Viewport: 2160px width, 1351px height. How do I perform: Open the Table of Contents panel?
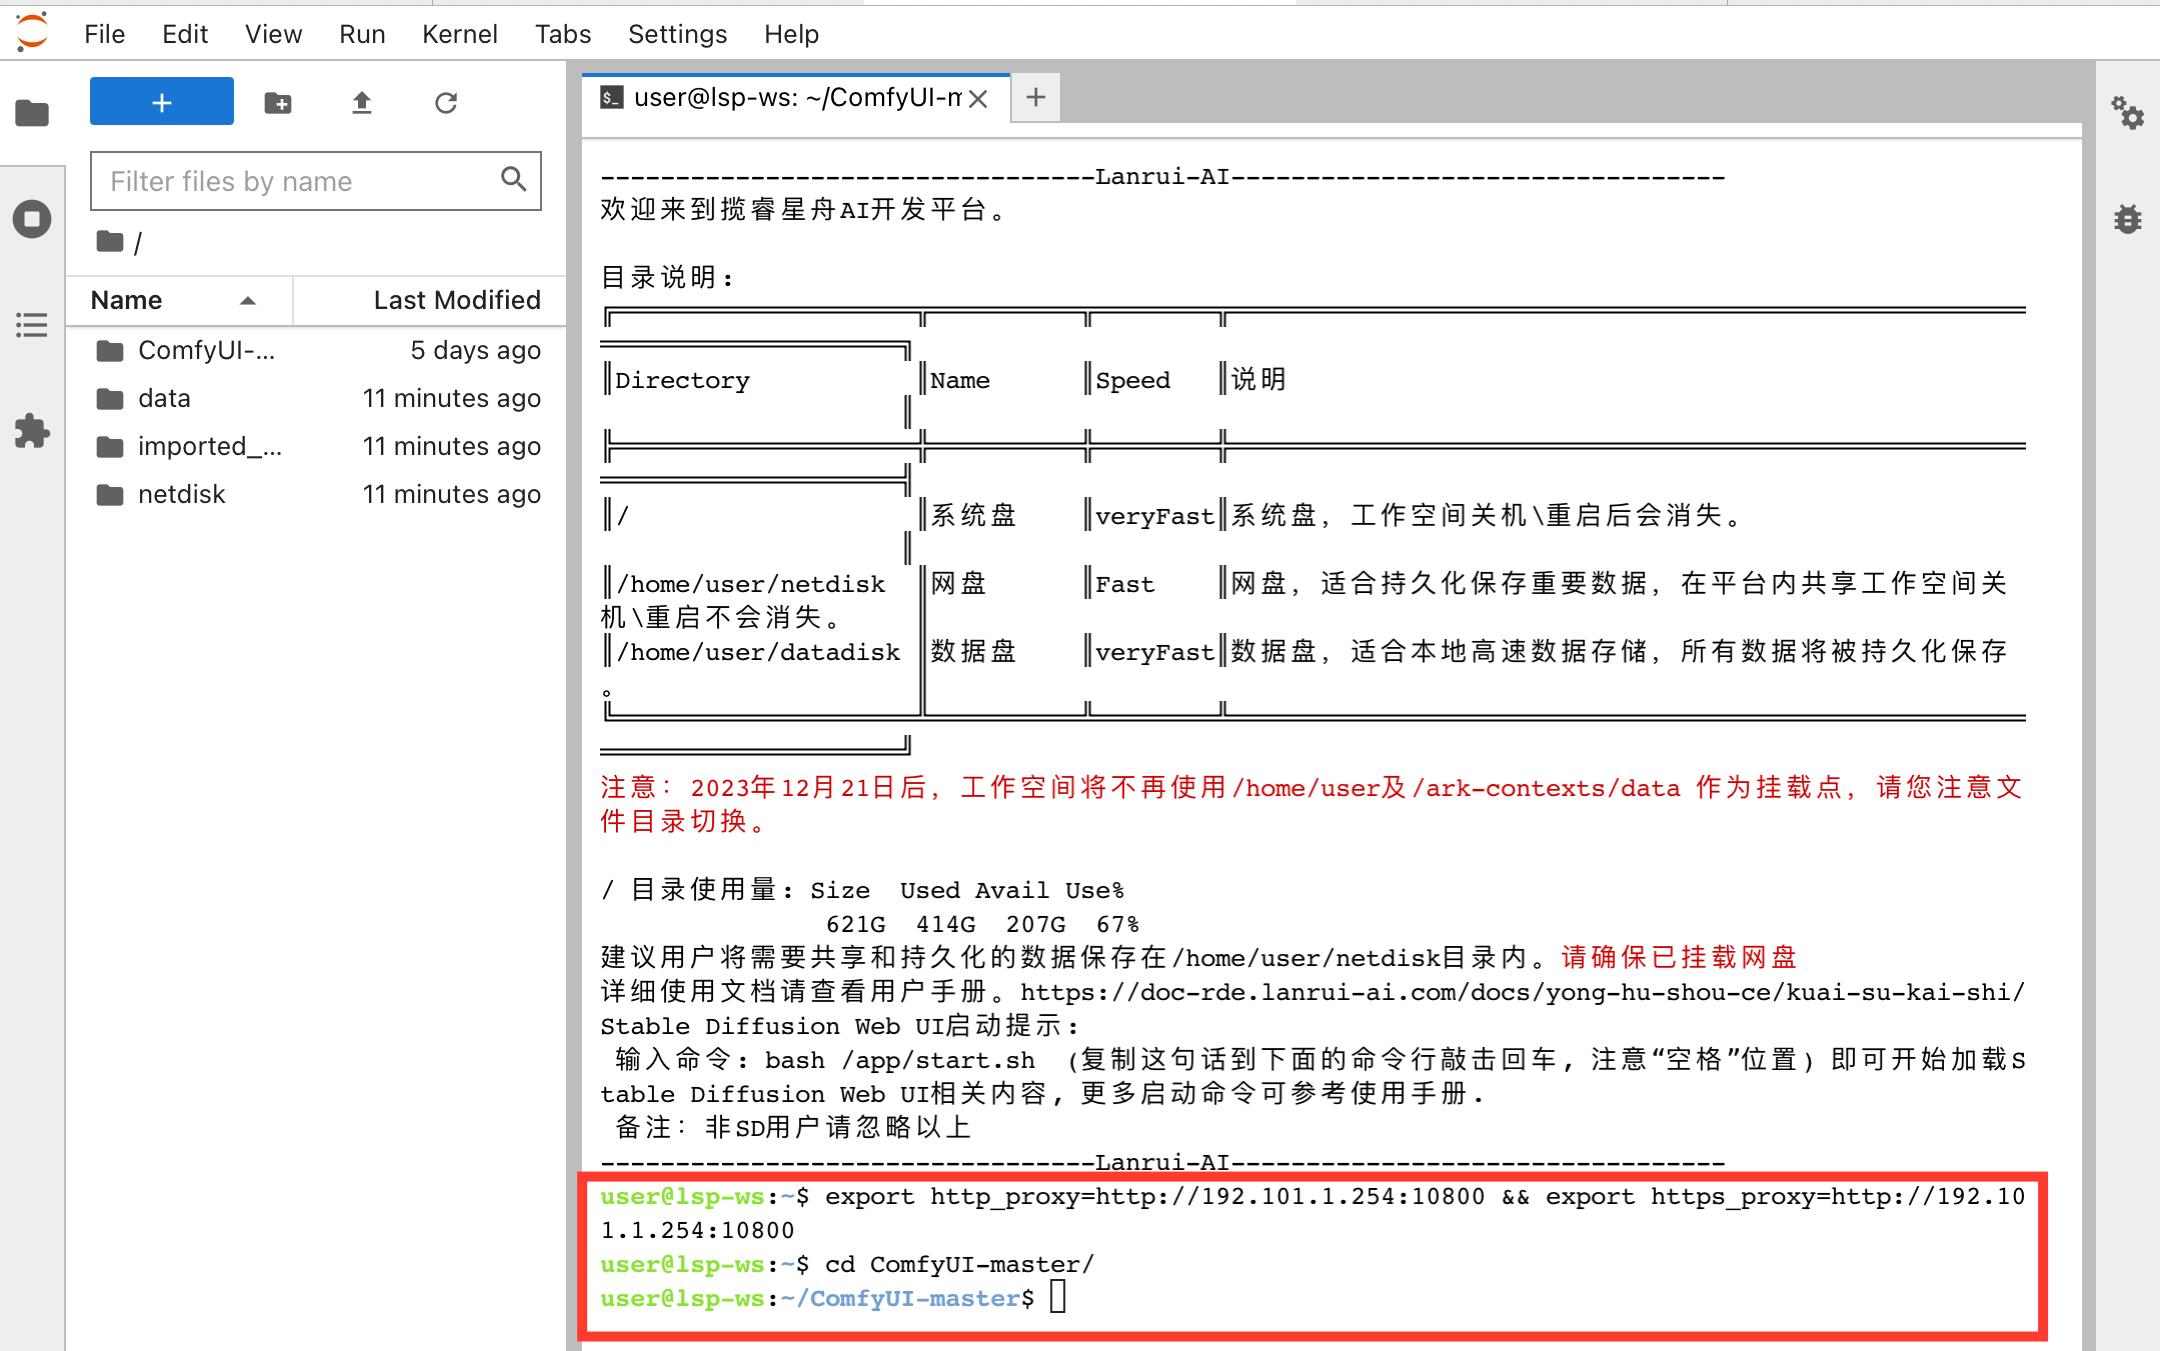point(32,325)
